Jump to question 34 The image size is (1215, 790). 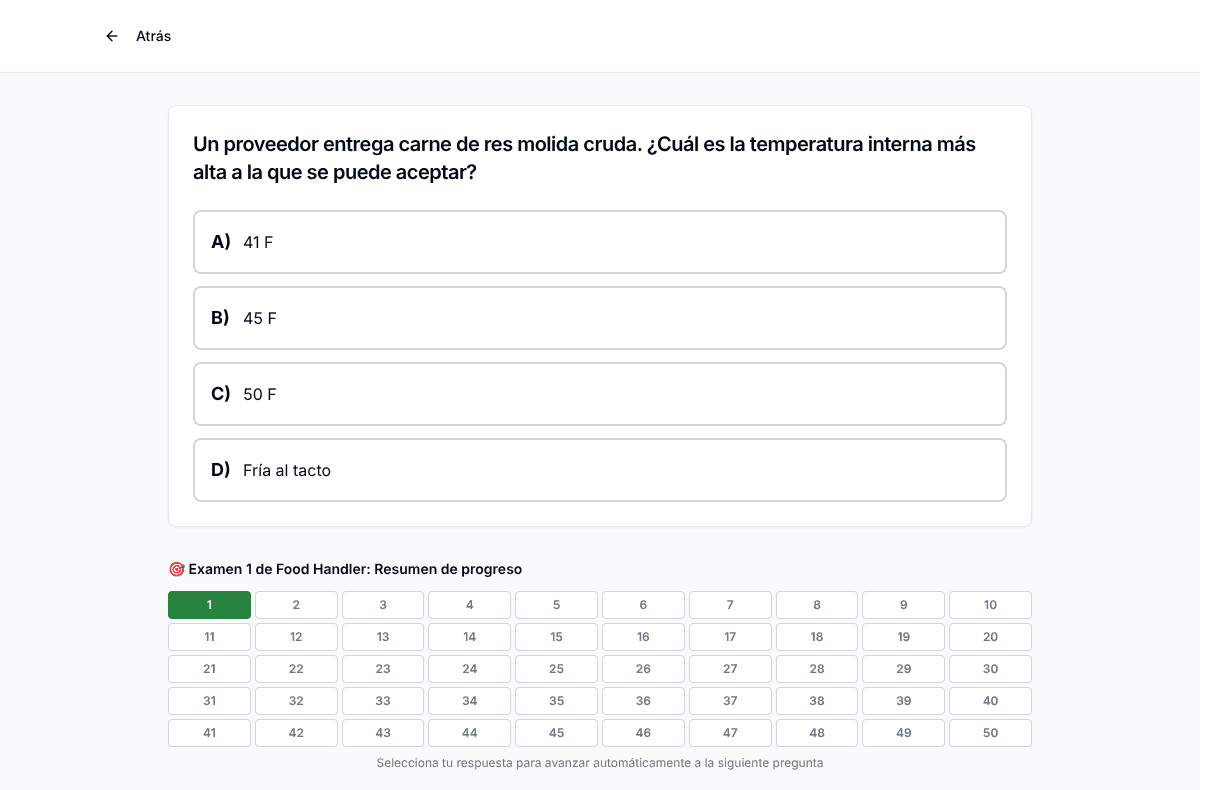[x=470, y=701]
